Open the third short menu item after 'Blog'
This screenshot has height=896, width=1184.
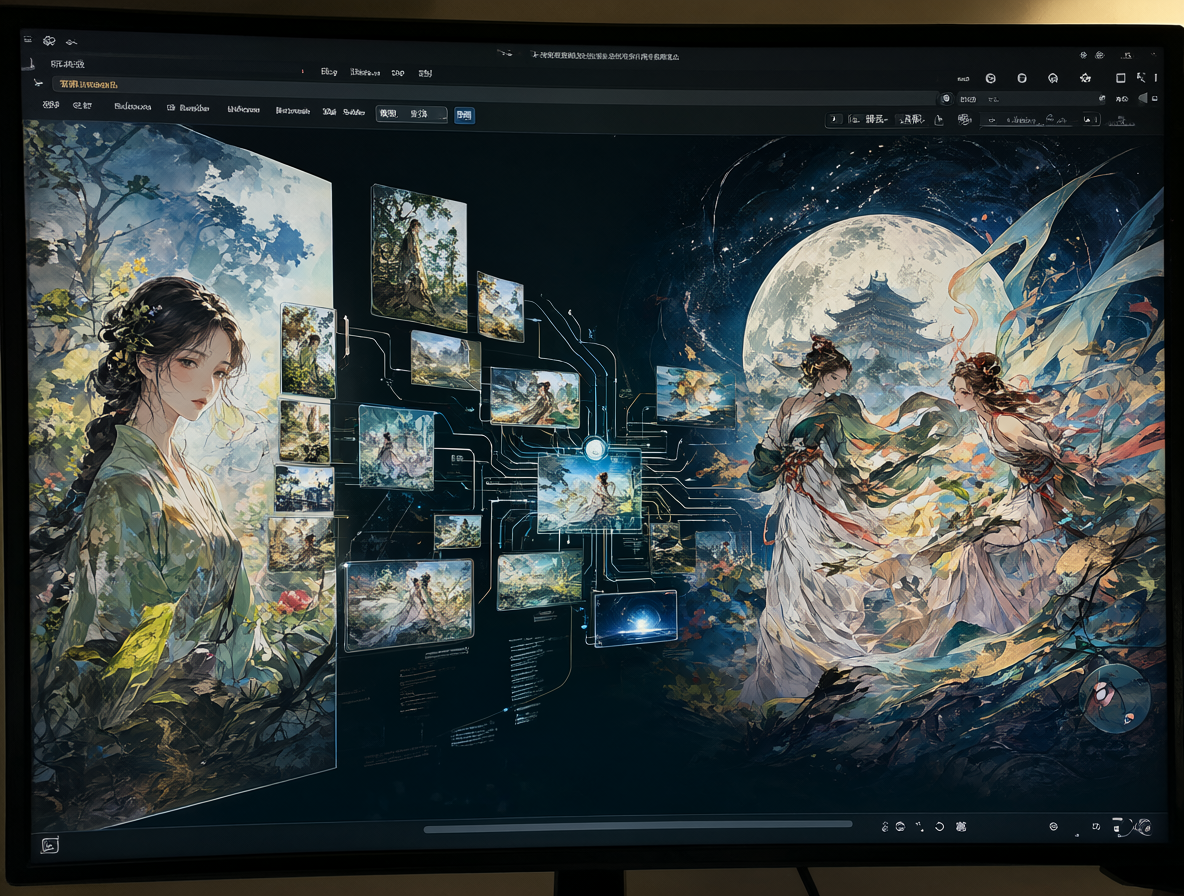(398, 73)
